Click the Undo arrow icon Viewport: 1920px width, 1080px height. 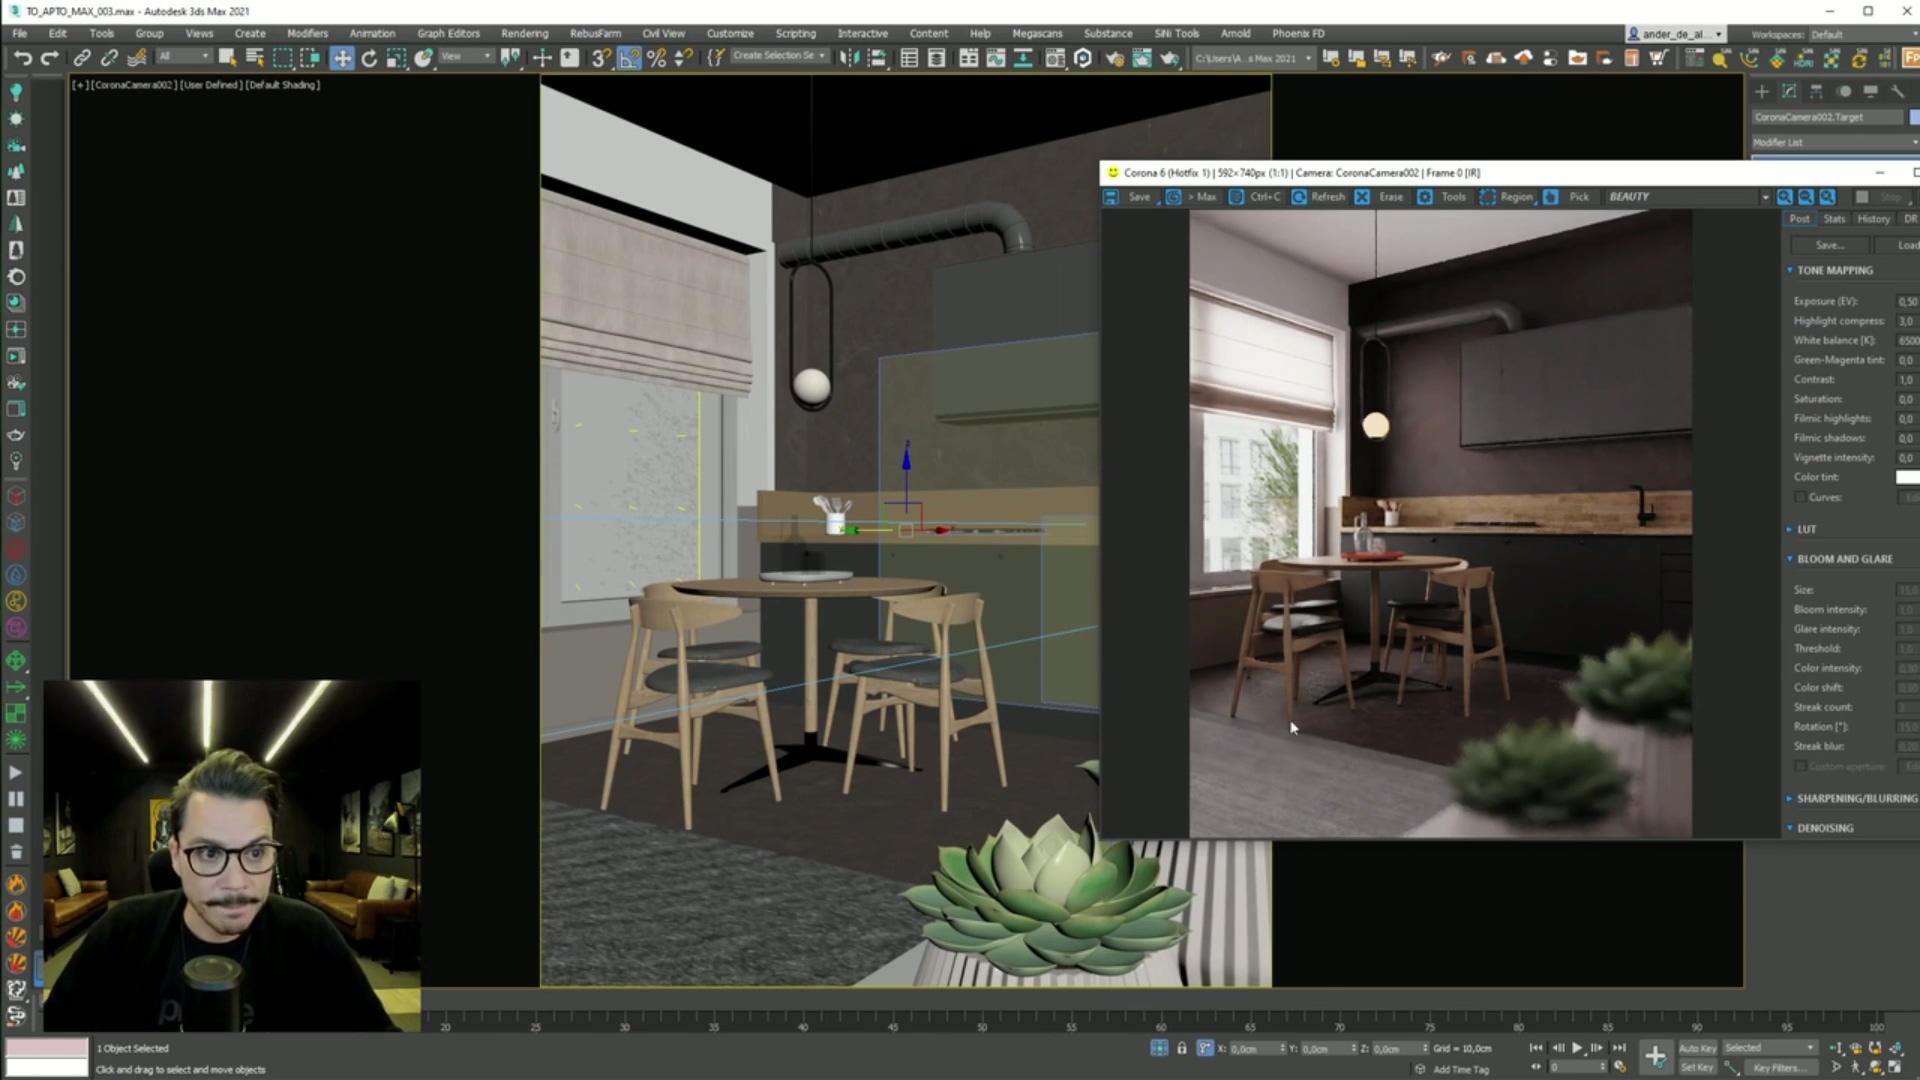click(x=22, y=58)
